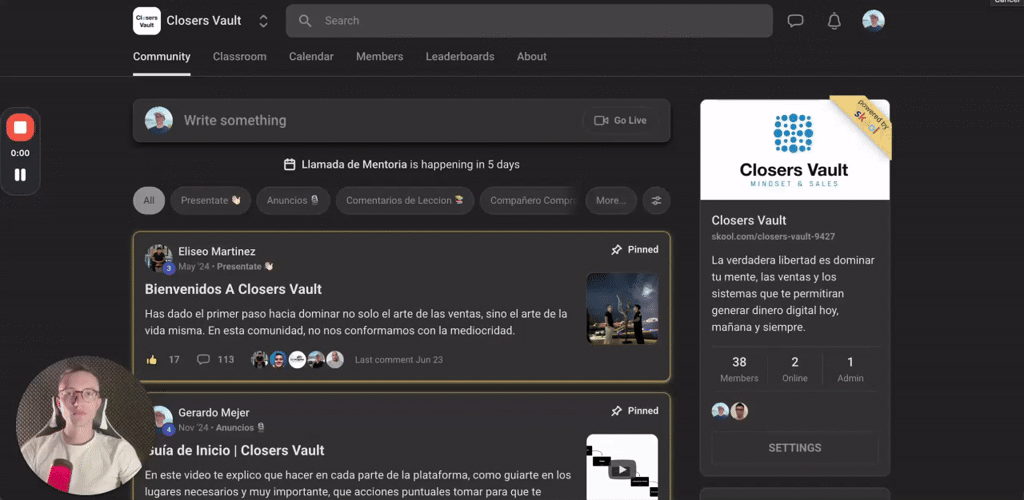This screenshot has height=500, width=1024.
Task: Switch to the Community tab
Action: click(161, 57)
